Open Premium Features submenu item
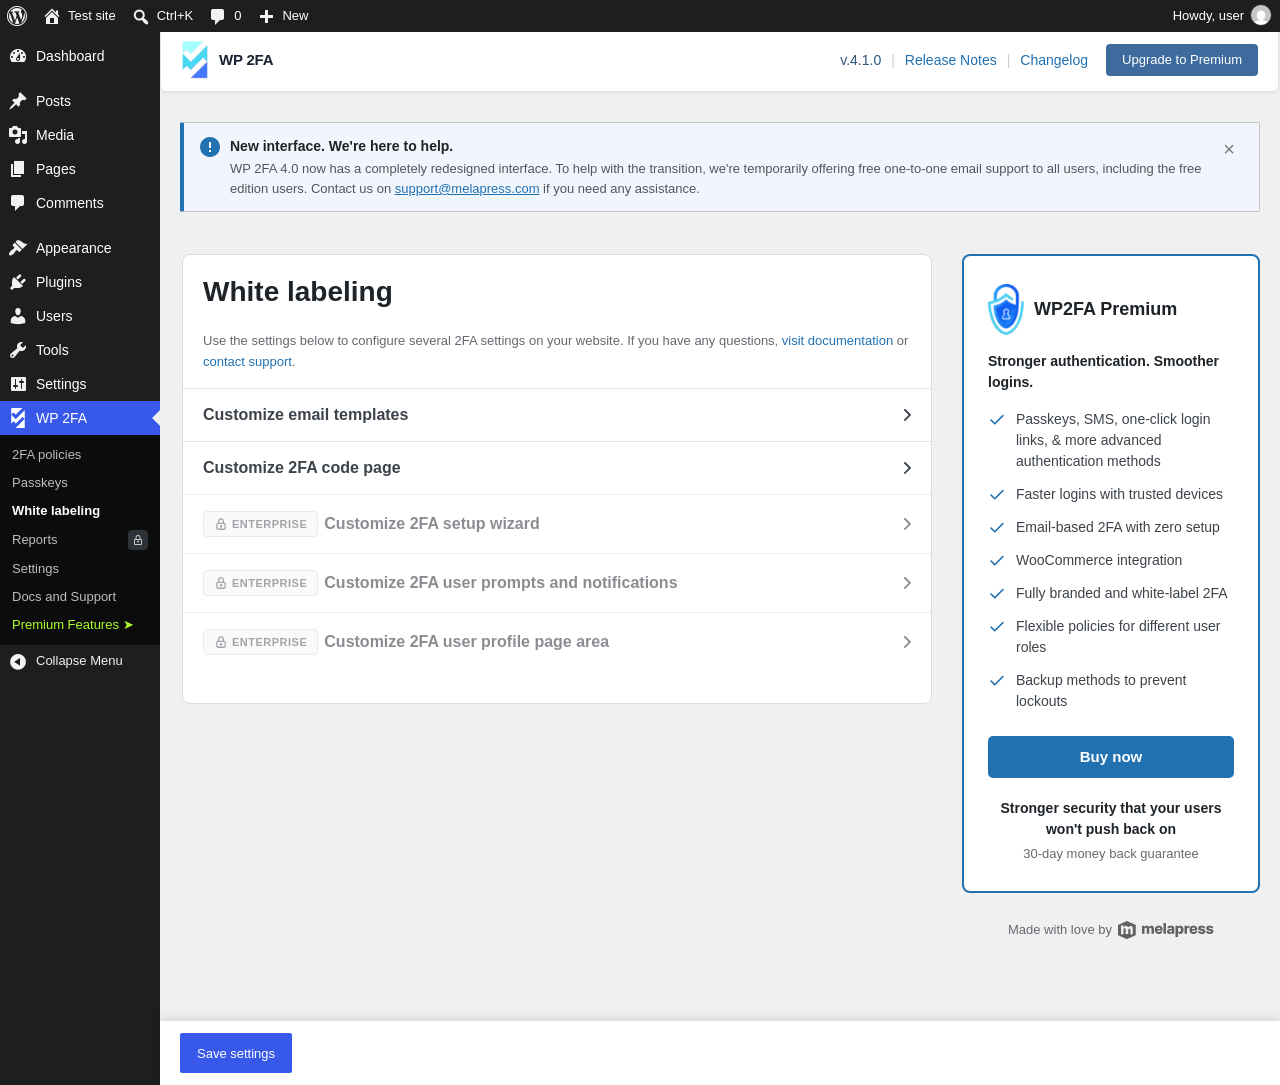This screenshot has width=1280, height=1085. (x=73, y=624)
